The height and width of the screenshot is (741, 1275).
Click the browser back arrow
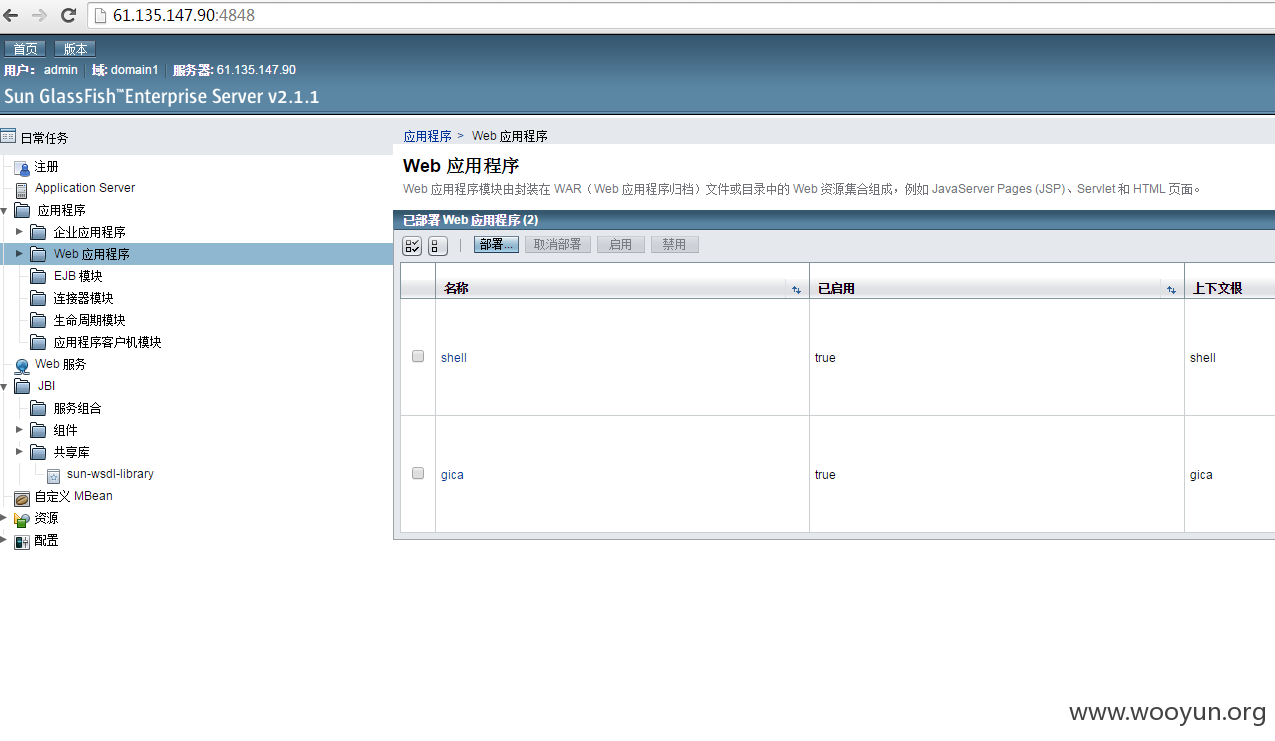pyautogui.click(x=11, y=15)
